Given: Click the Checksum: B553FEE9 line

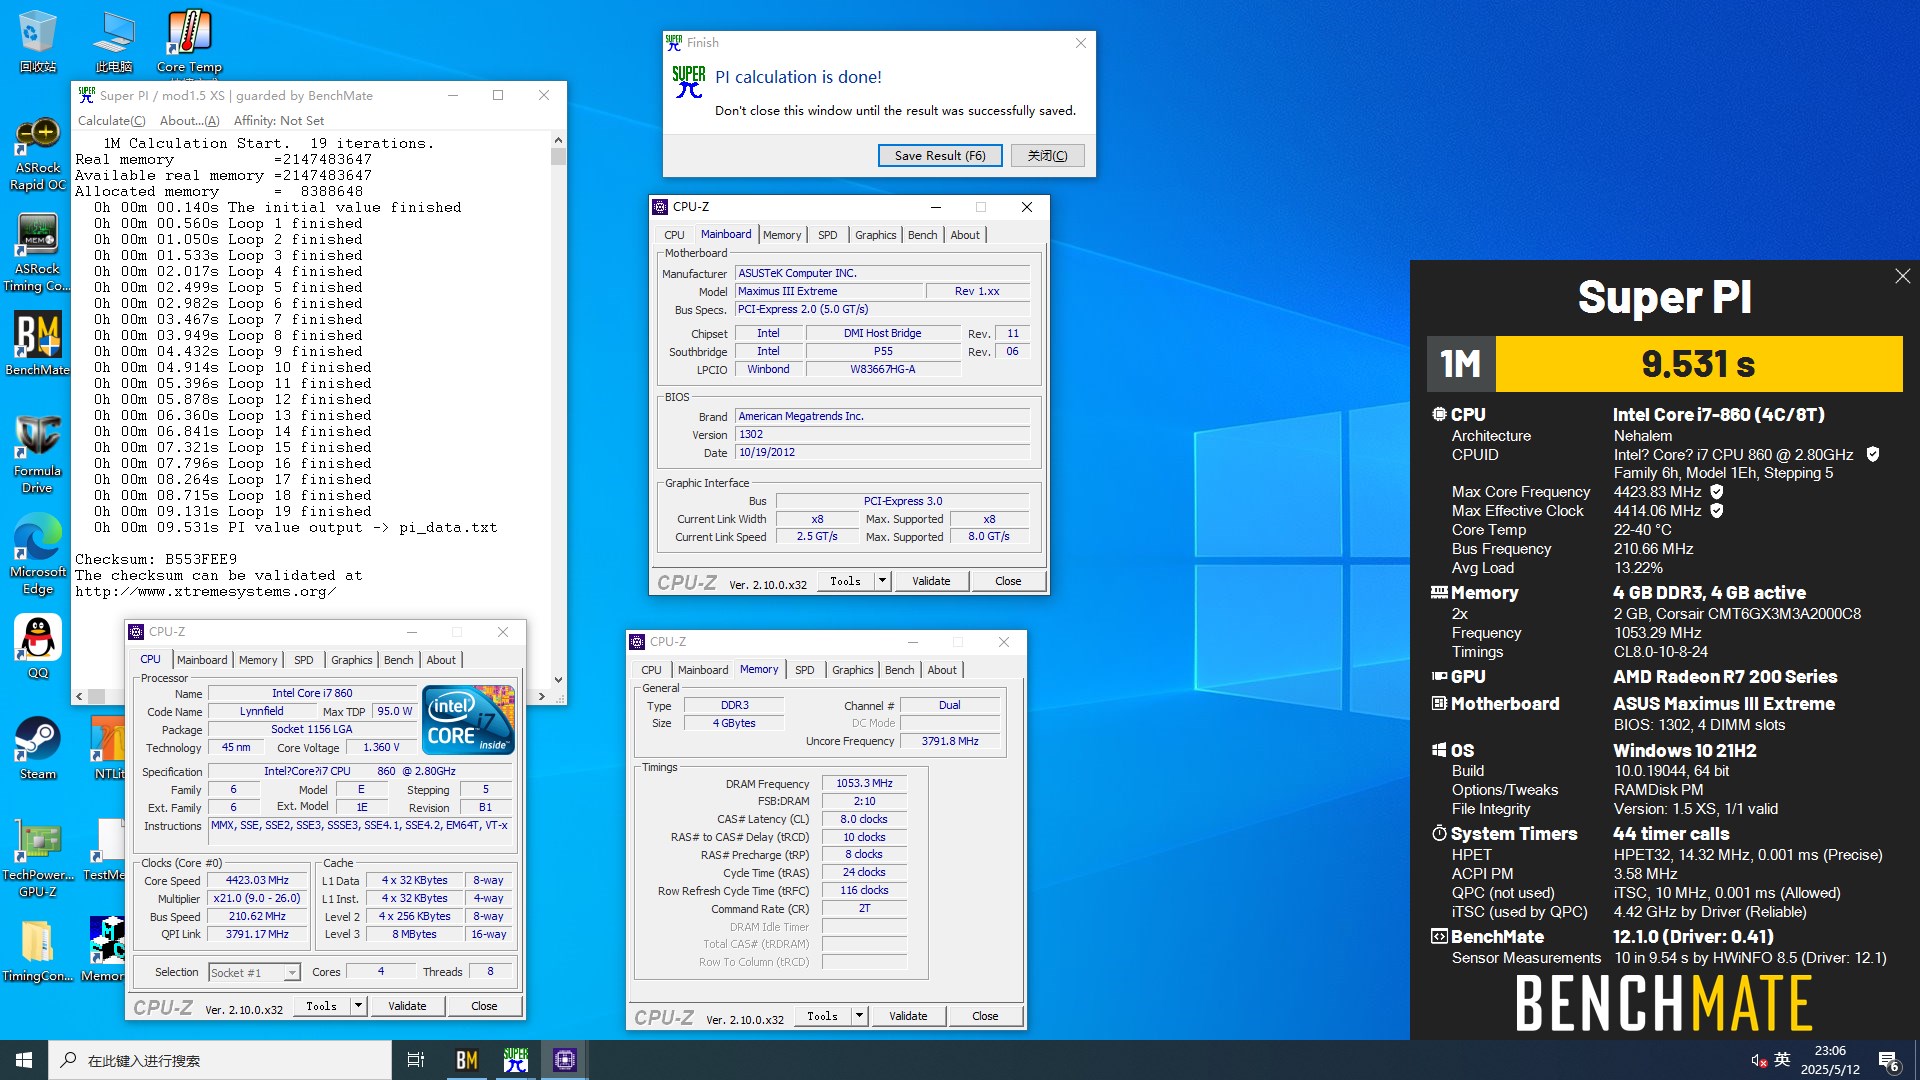Looking at the screenshot, I should (156, 560).
